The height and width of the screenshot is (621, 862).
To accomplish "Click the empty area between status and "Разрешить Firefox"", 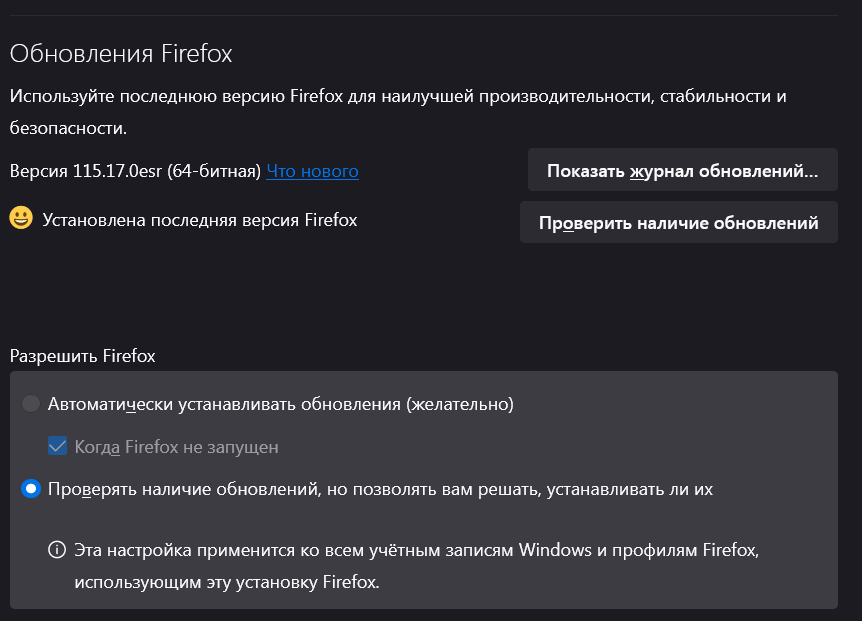I will coord(423,291).
